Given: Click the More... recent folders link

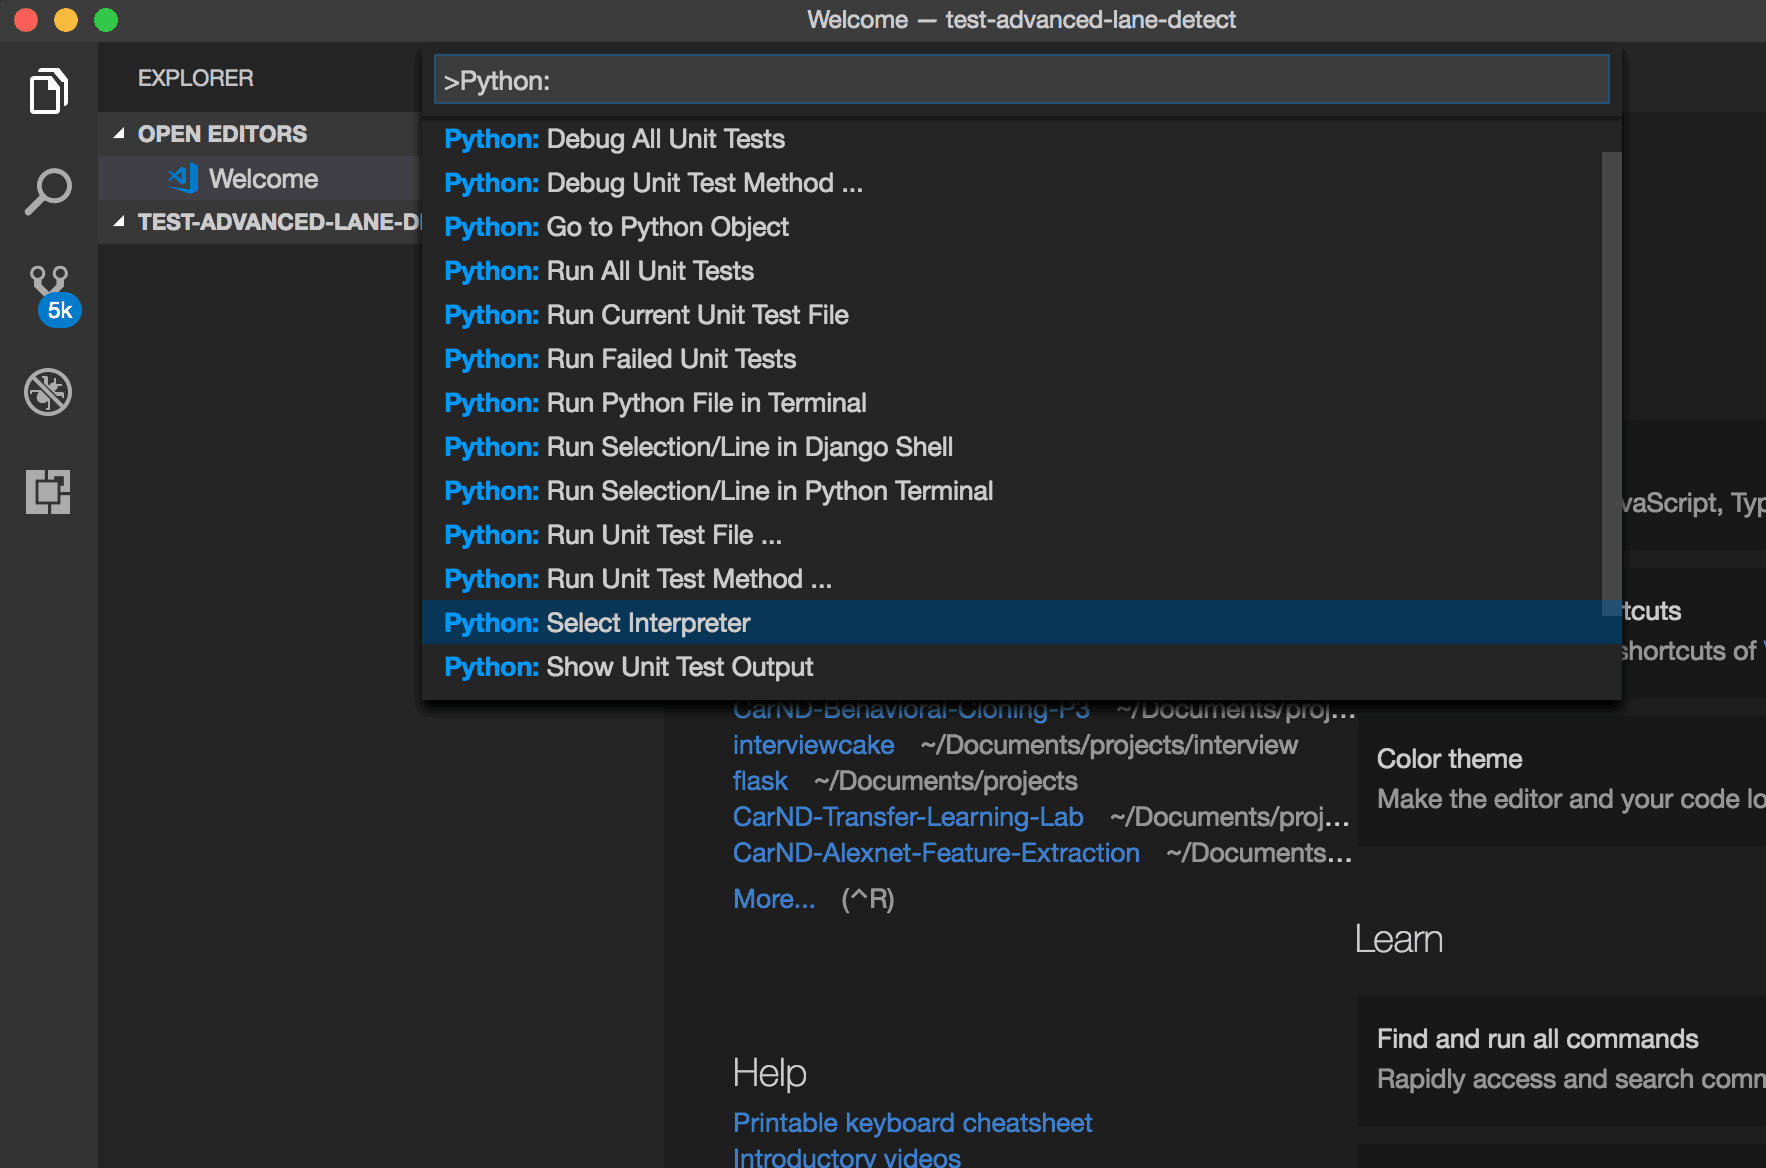Looking at the screenshot, I should [774, 899].
